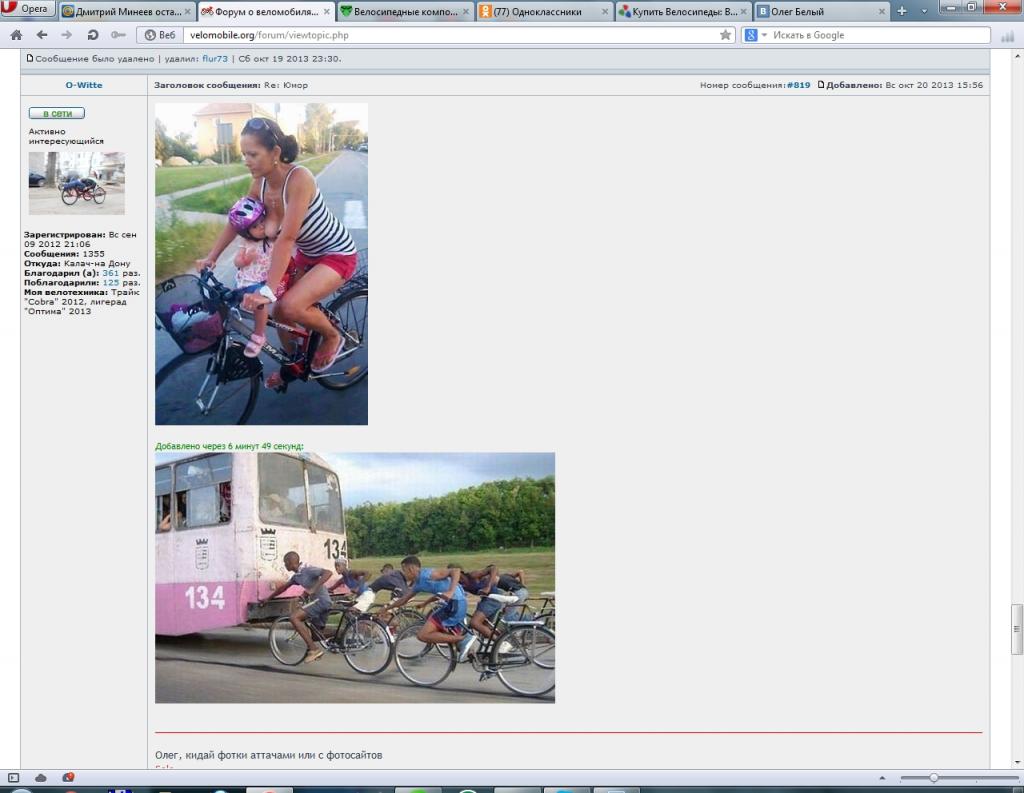Reload the page with refresh icon
Image resolution: width=1024 pixels, height=793 pixels.
click(x=93, y=35)
